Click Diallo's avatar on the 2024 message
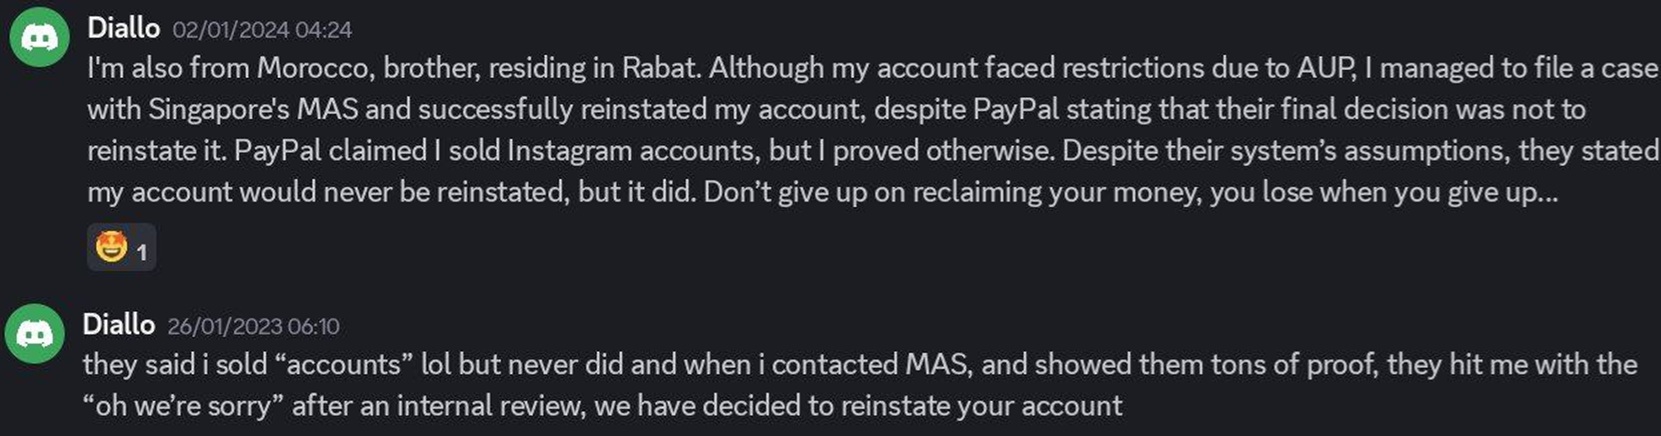Viewport: 1661px width, 436px height. pos(39,38)
